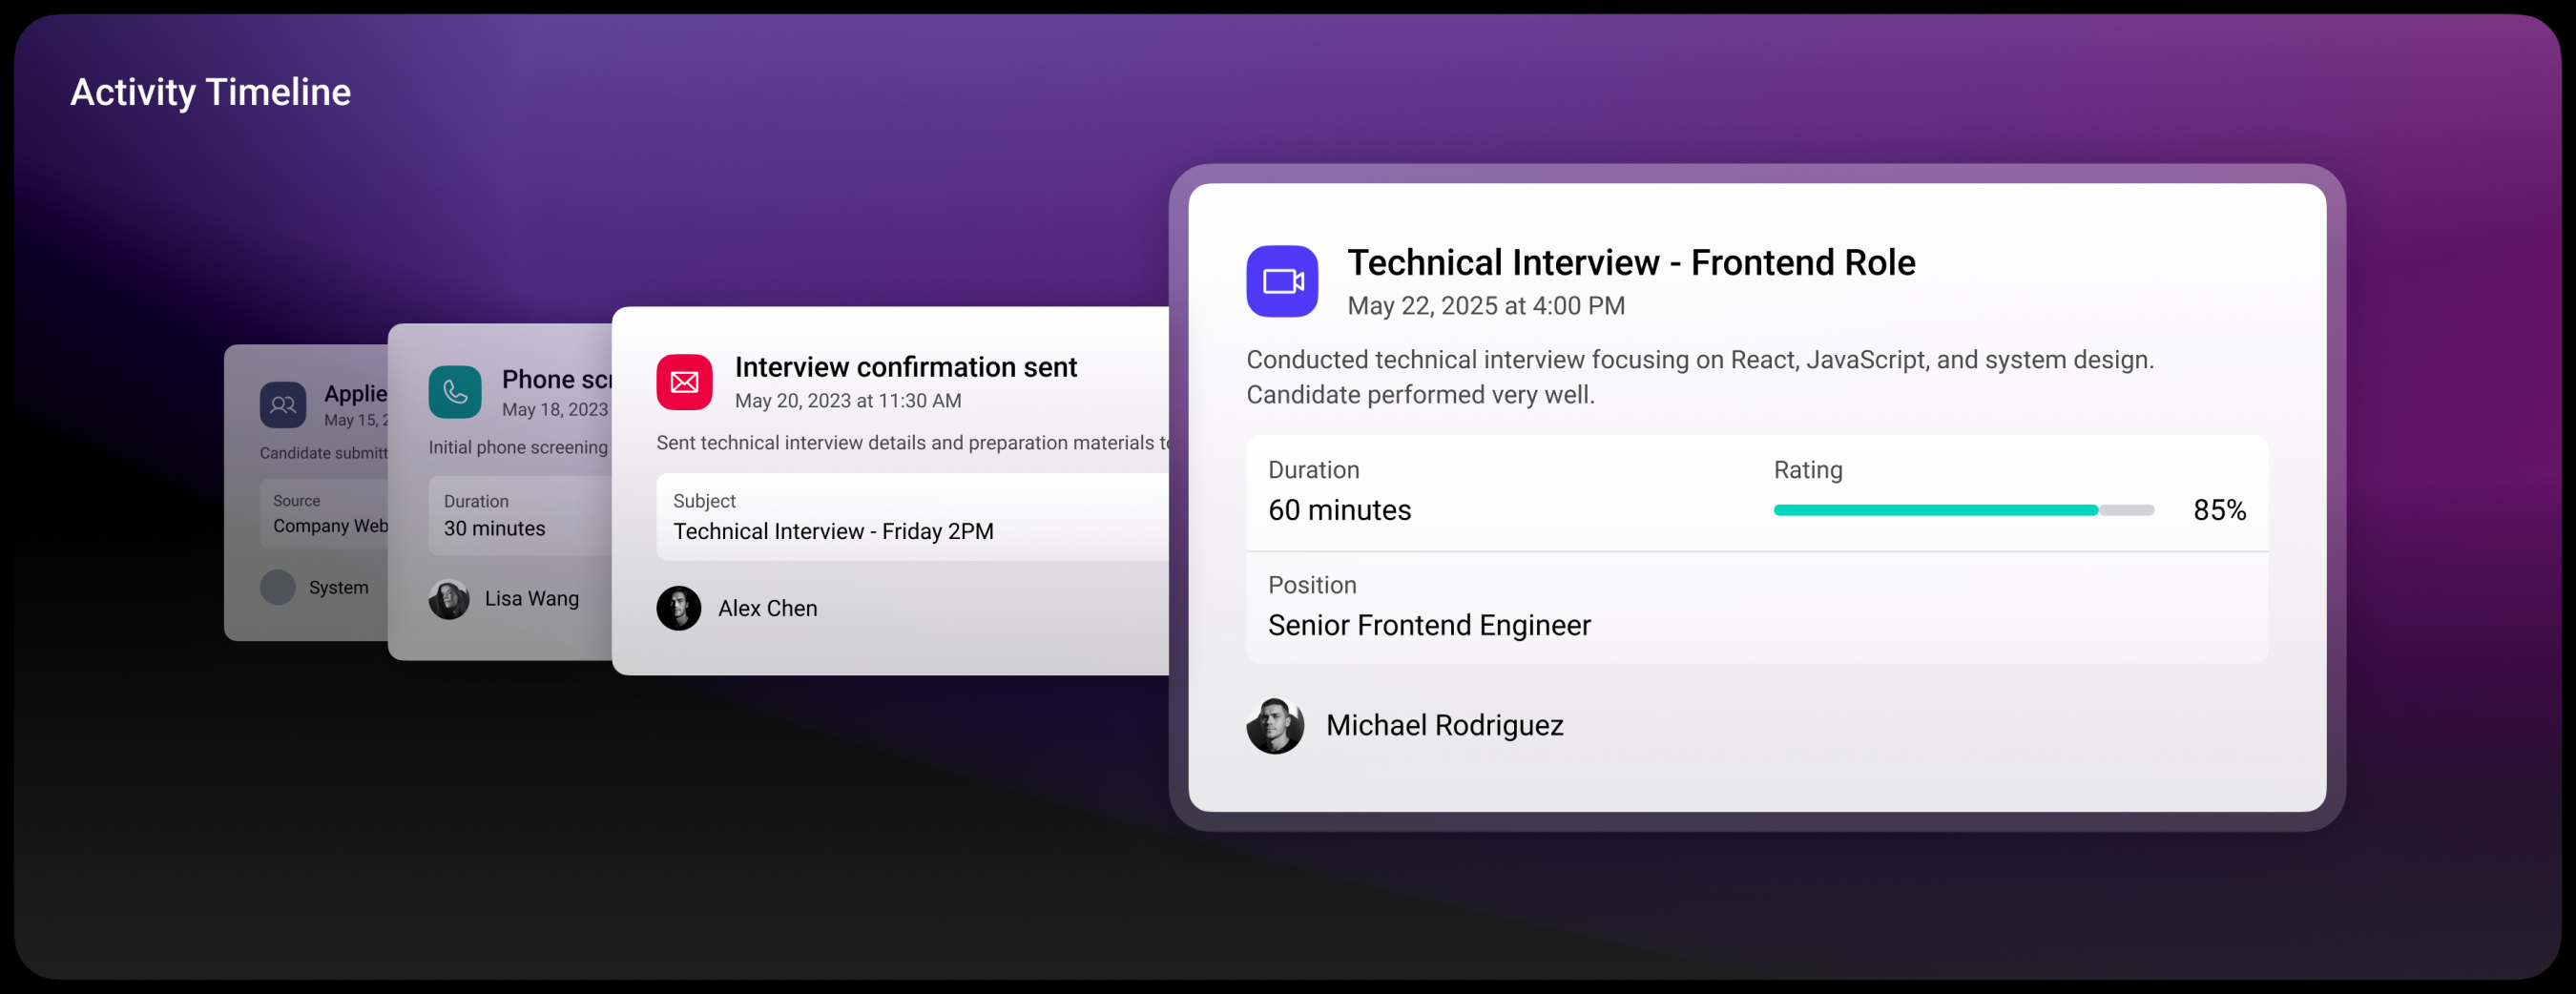2576x994 pixels.
Task: Click the red envelope email icon
Action: tap(684, 382)
